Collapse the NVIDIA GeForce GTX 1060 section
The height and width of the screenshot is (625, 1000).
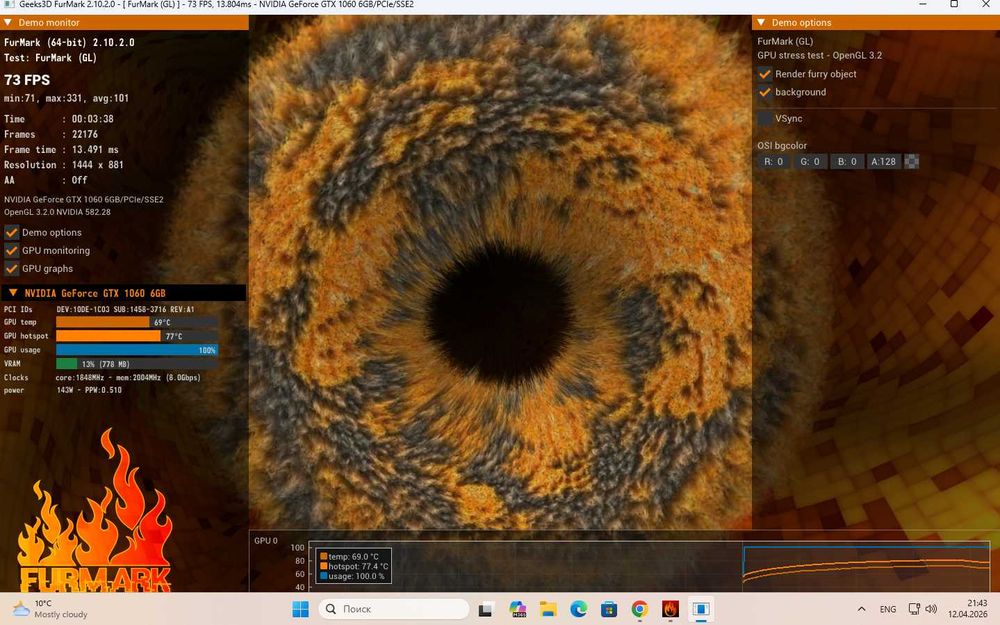tap(11, 294)
